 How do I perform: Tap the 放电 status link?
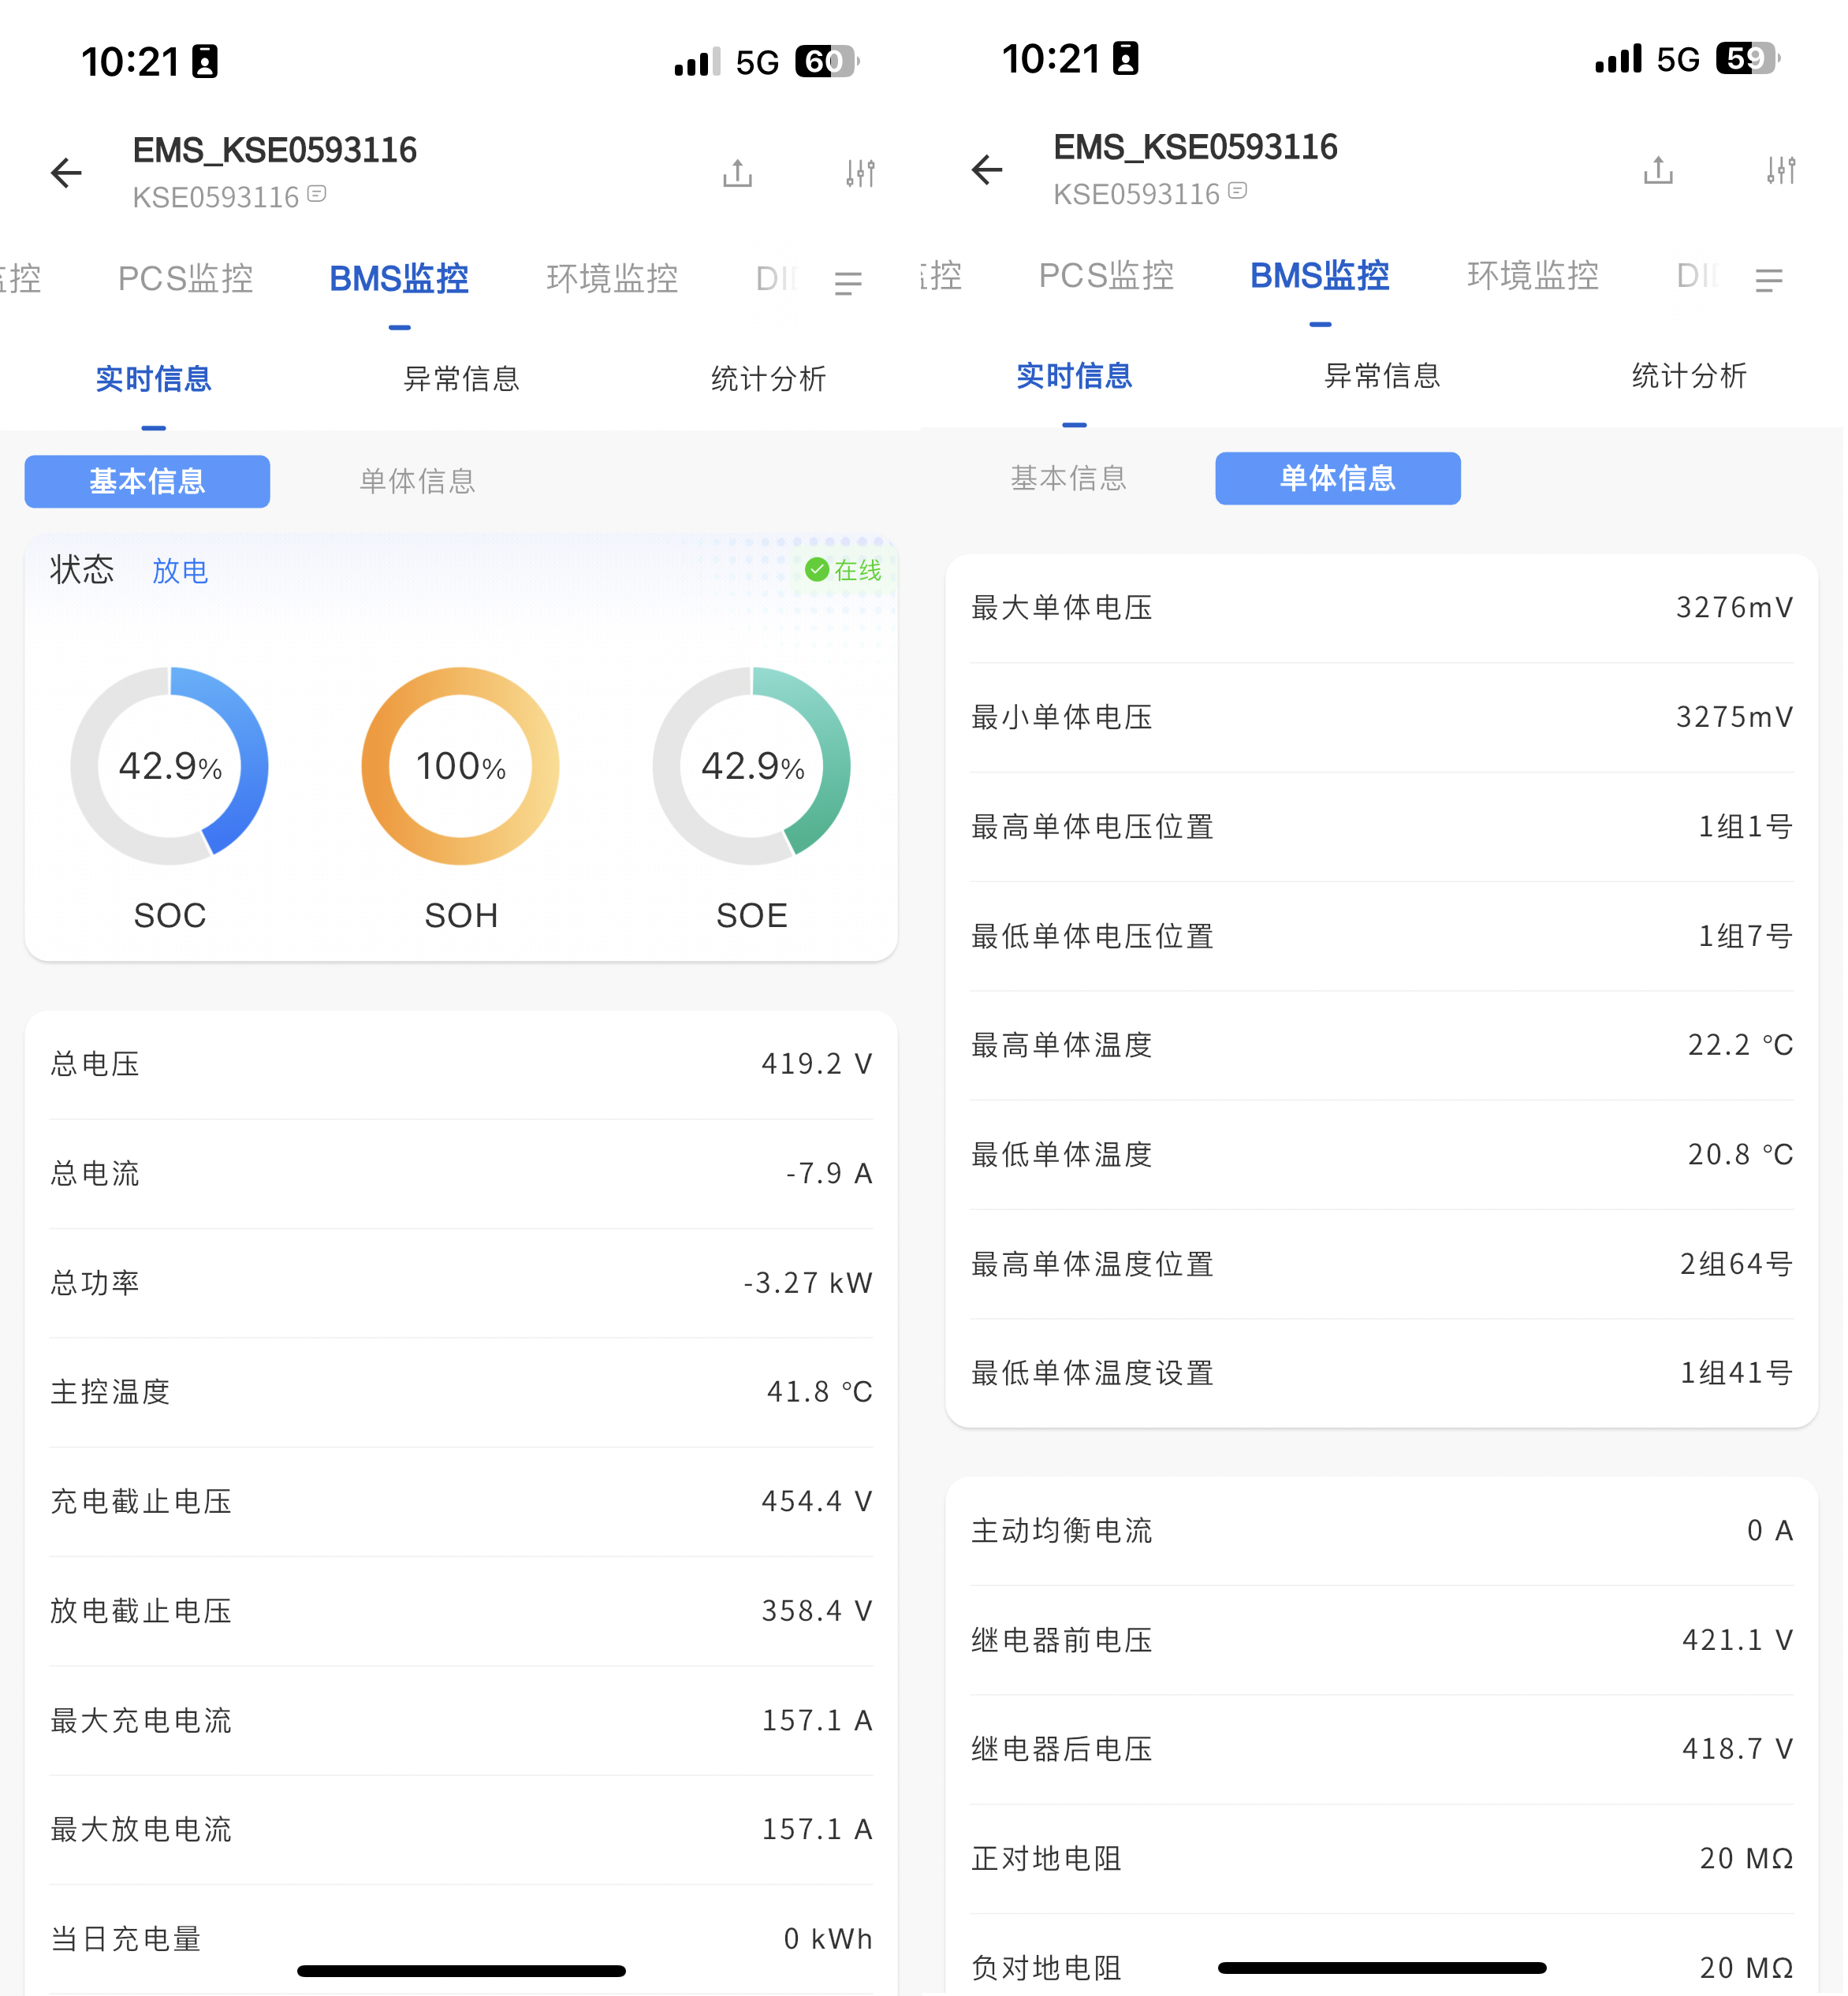click(180, 571)
